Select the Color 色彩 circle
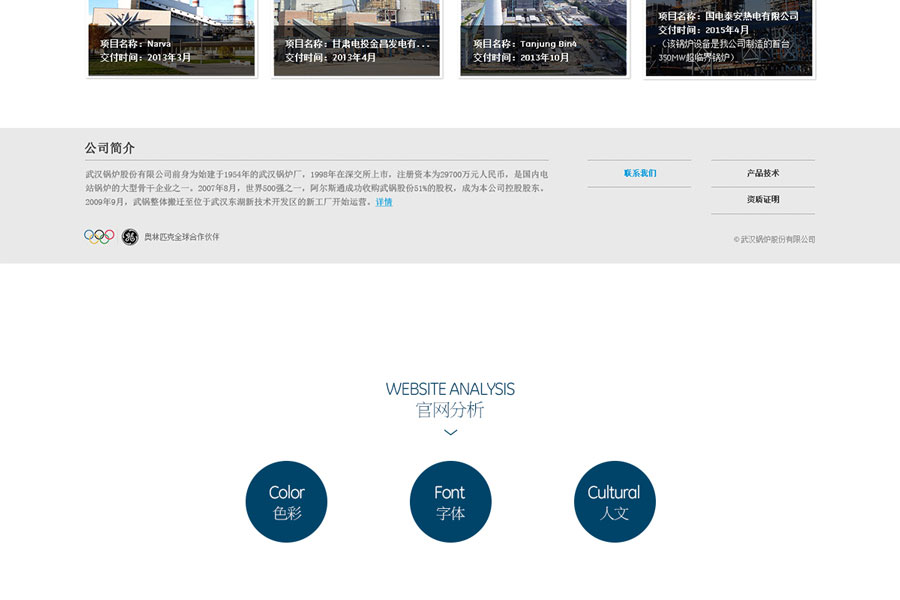This screenshot has height=600, width=900. [x=286, y=502]
